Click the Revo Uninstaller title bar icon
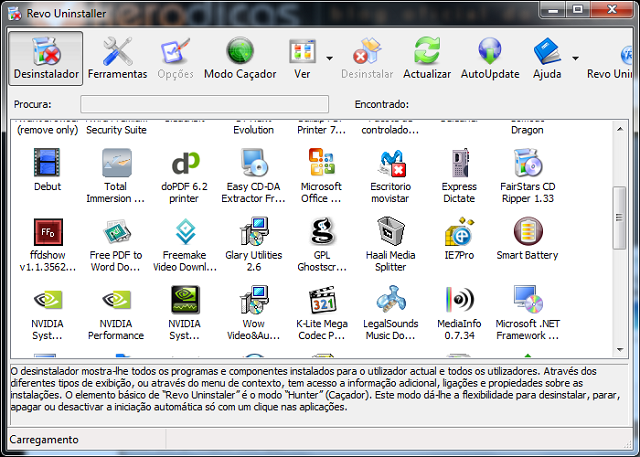The height and width of the screenshot is (457, 640). pos(15,13)
